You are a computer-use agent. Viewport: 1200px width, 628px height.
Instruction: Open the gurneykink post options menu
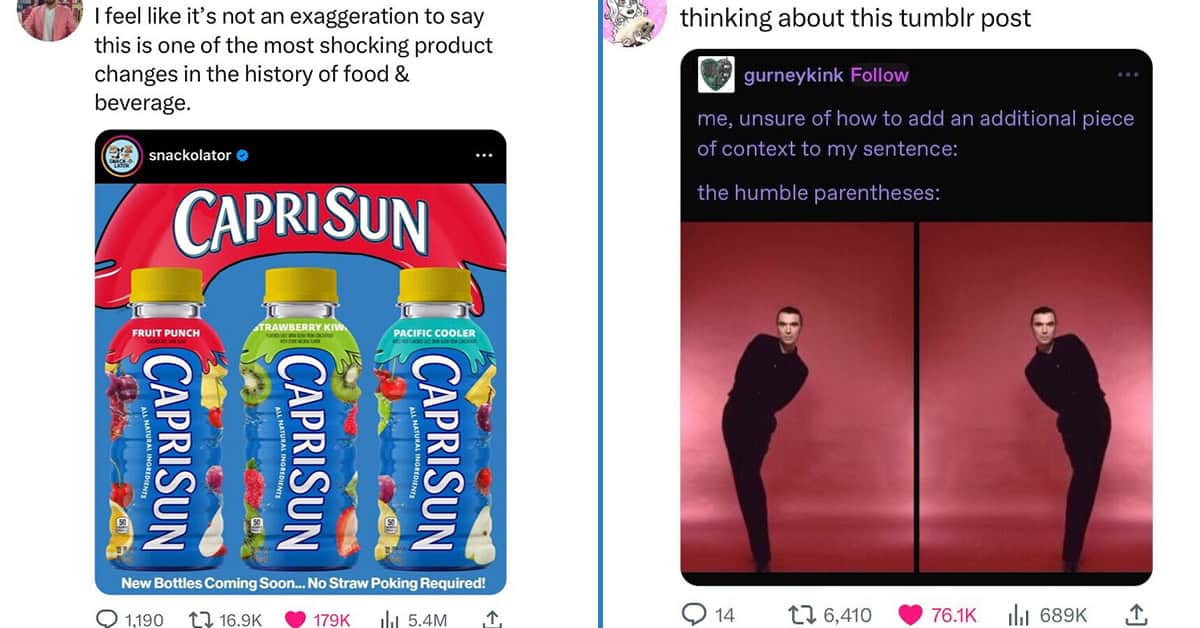[1128, 75]
